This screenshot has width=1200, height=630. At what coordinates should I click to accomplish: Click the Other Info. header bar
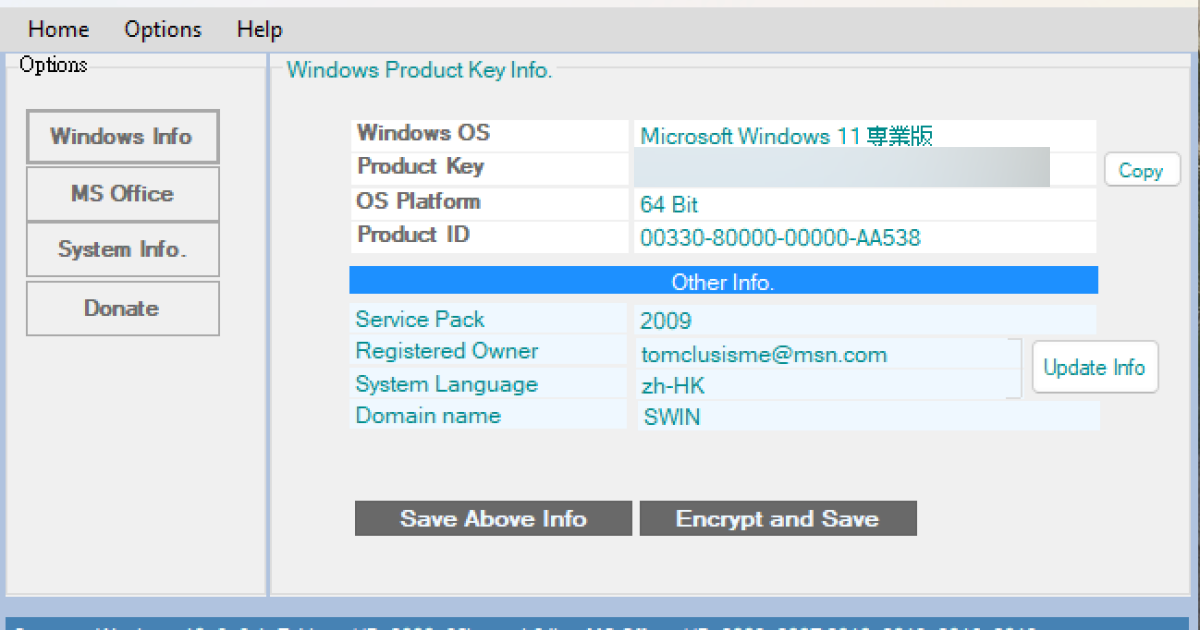(722, 281)
